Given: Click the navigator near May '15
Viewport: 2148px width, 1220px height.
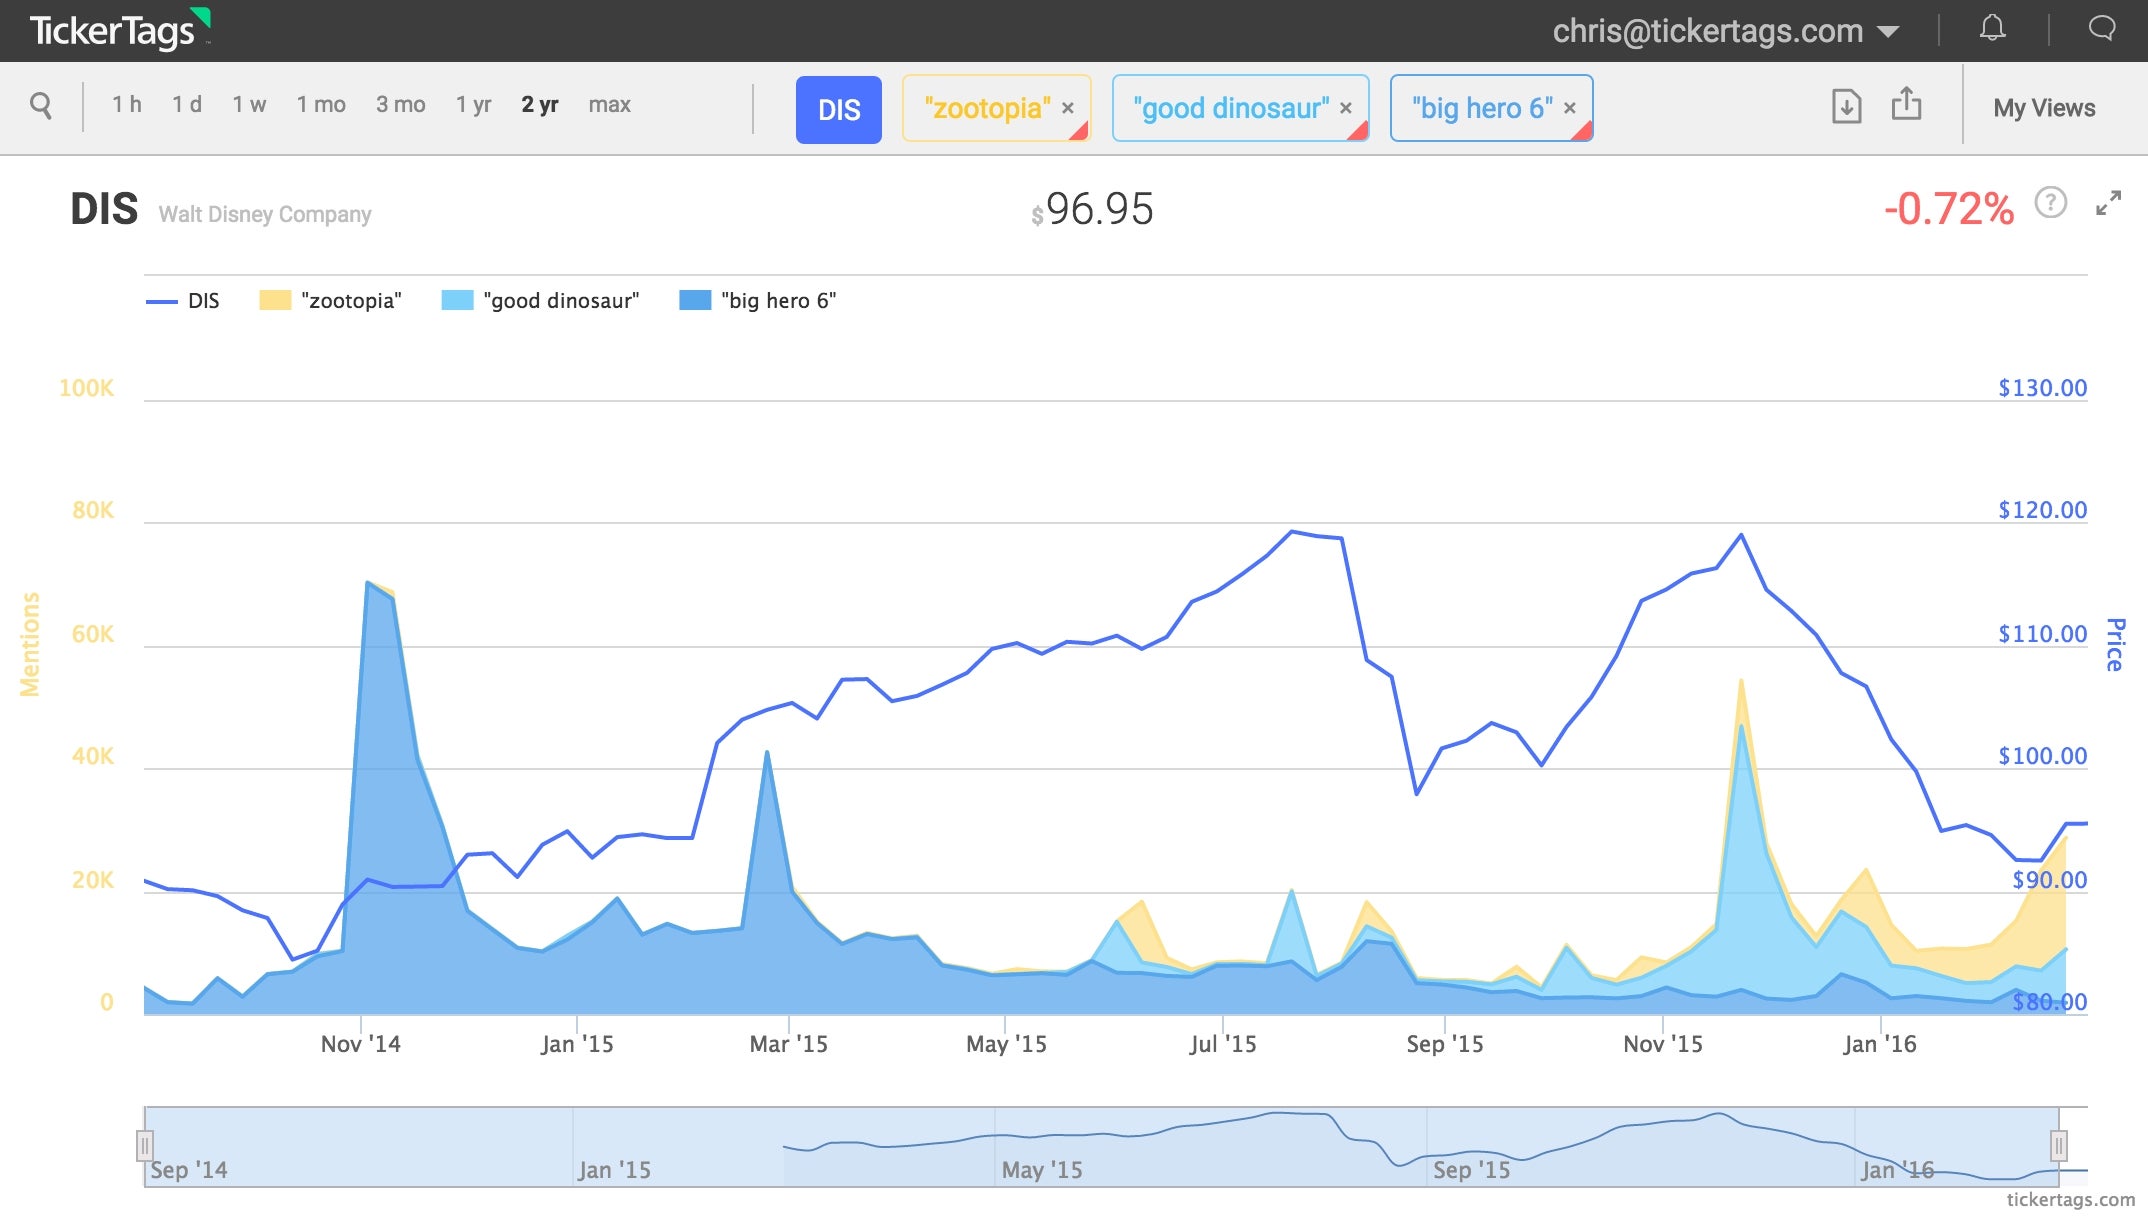Looking at the screenshot, I should 1042,1169.
